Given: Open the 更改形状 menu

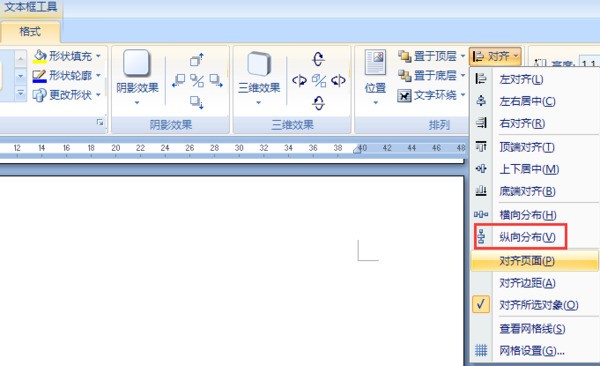Looking at the screenshot, I should coord(67,95).
